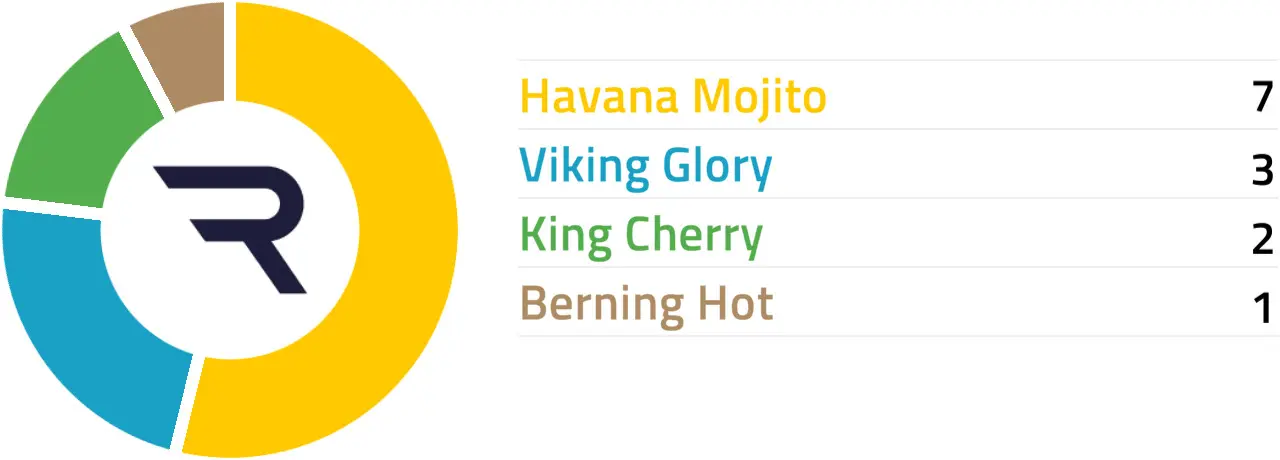Click the divider line below Havana Mojito row
The image size is (1280, 460).
click(899, 129)
